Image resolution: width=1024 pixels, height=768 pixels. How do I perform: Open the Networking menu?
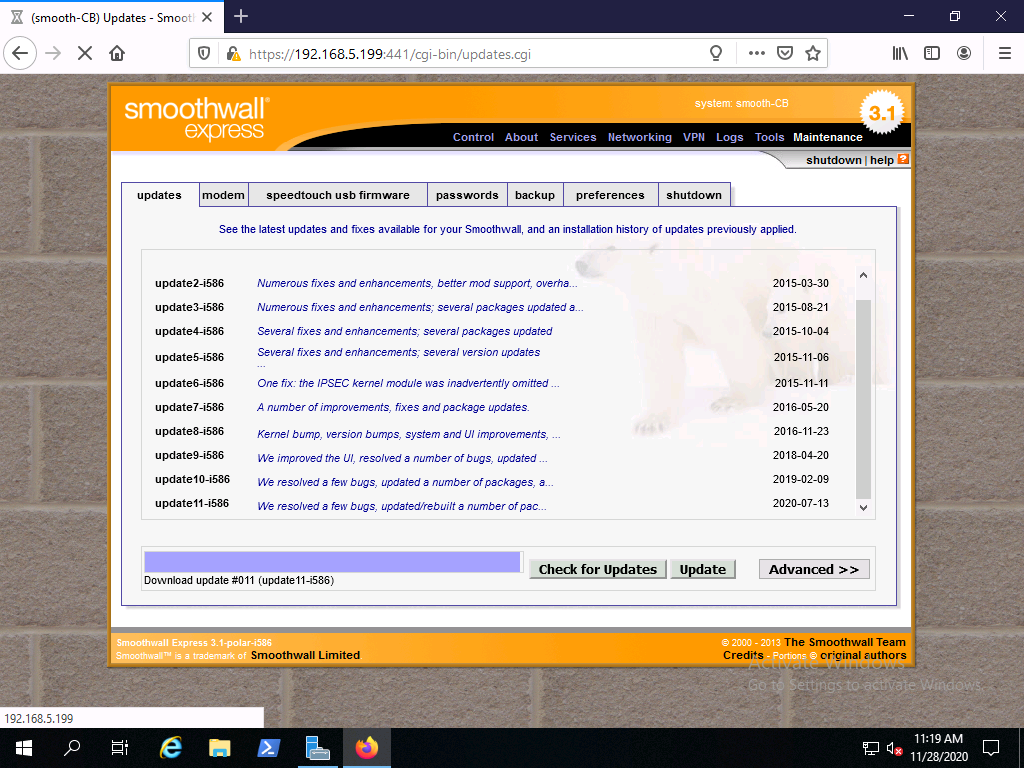[x=639, y=137]
